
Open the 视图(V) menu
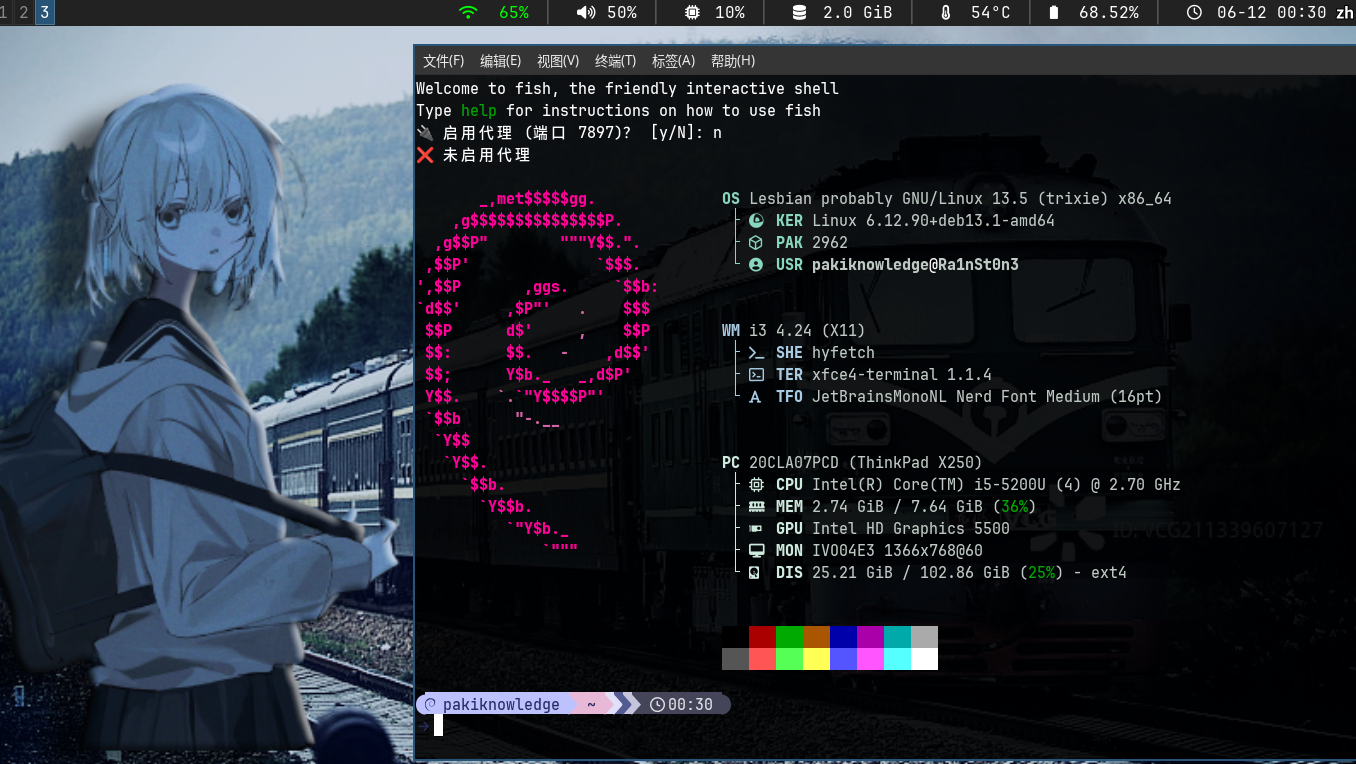[x=558, y=61]
